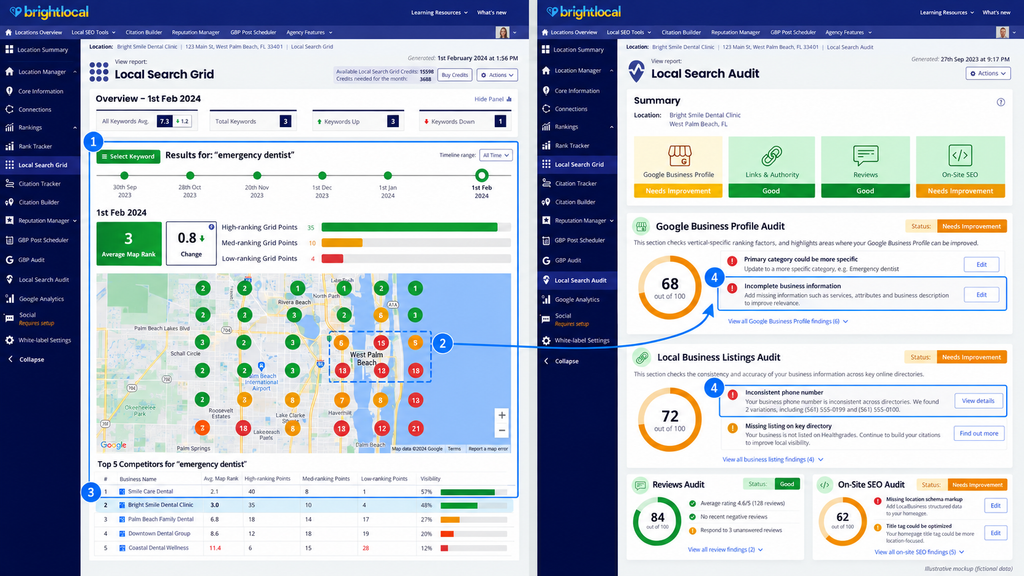This screenshot has height=576, width=1024.
Task: Click Social chat icon in left window sidebar
Action: pyautogui.click(x=9, y=319)
